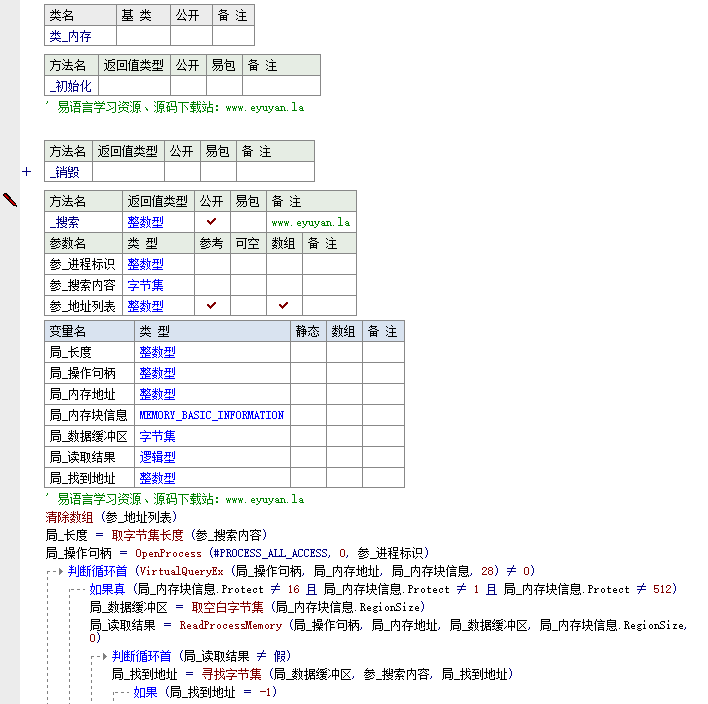
Task: Select the _初始化 method name cell
Action: pyautogui.click(x=71, y=86)
